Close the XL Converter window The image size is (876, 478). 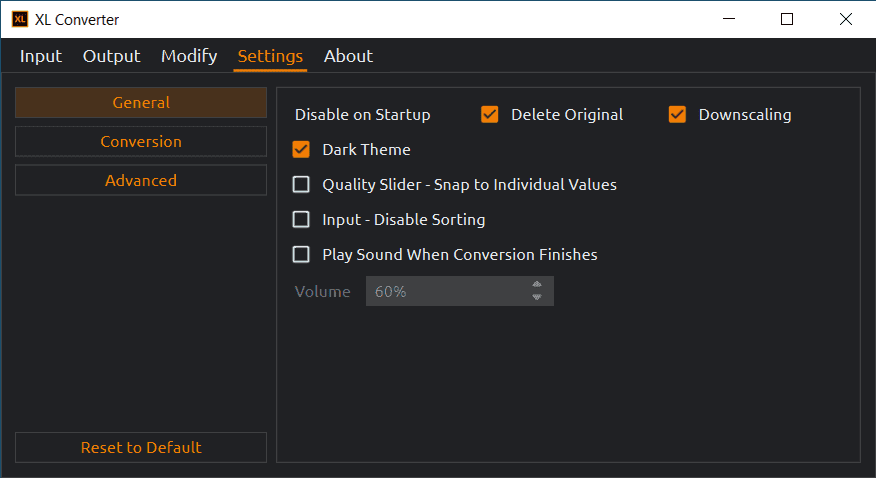point(846,19)
